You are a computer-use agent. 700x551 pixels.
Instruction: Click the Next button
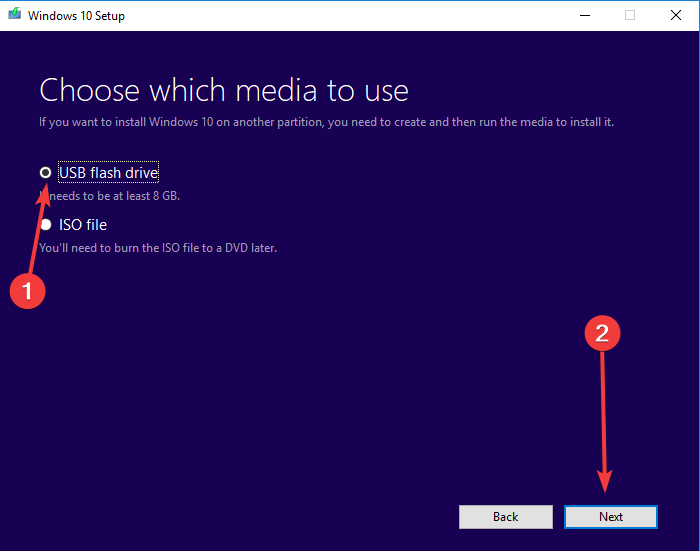click(x=611, y=517)
